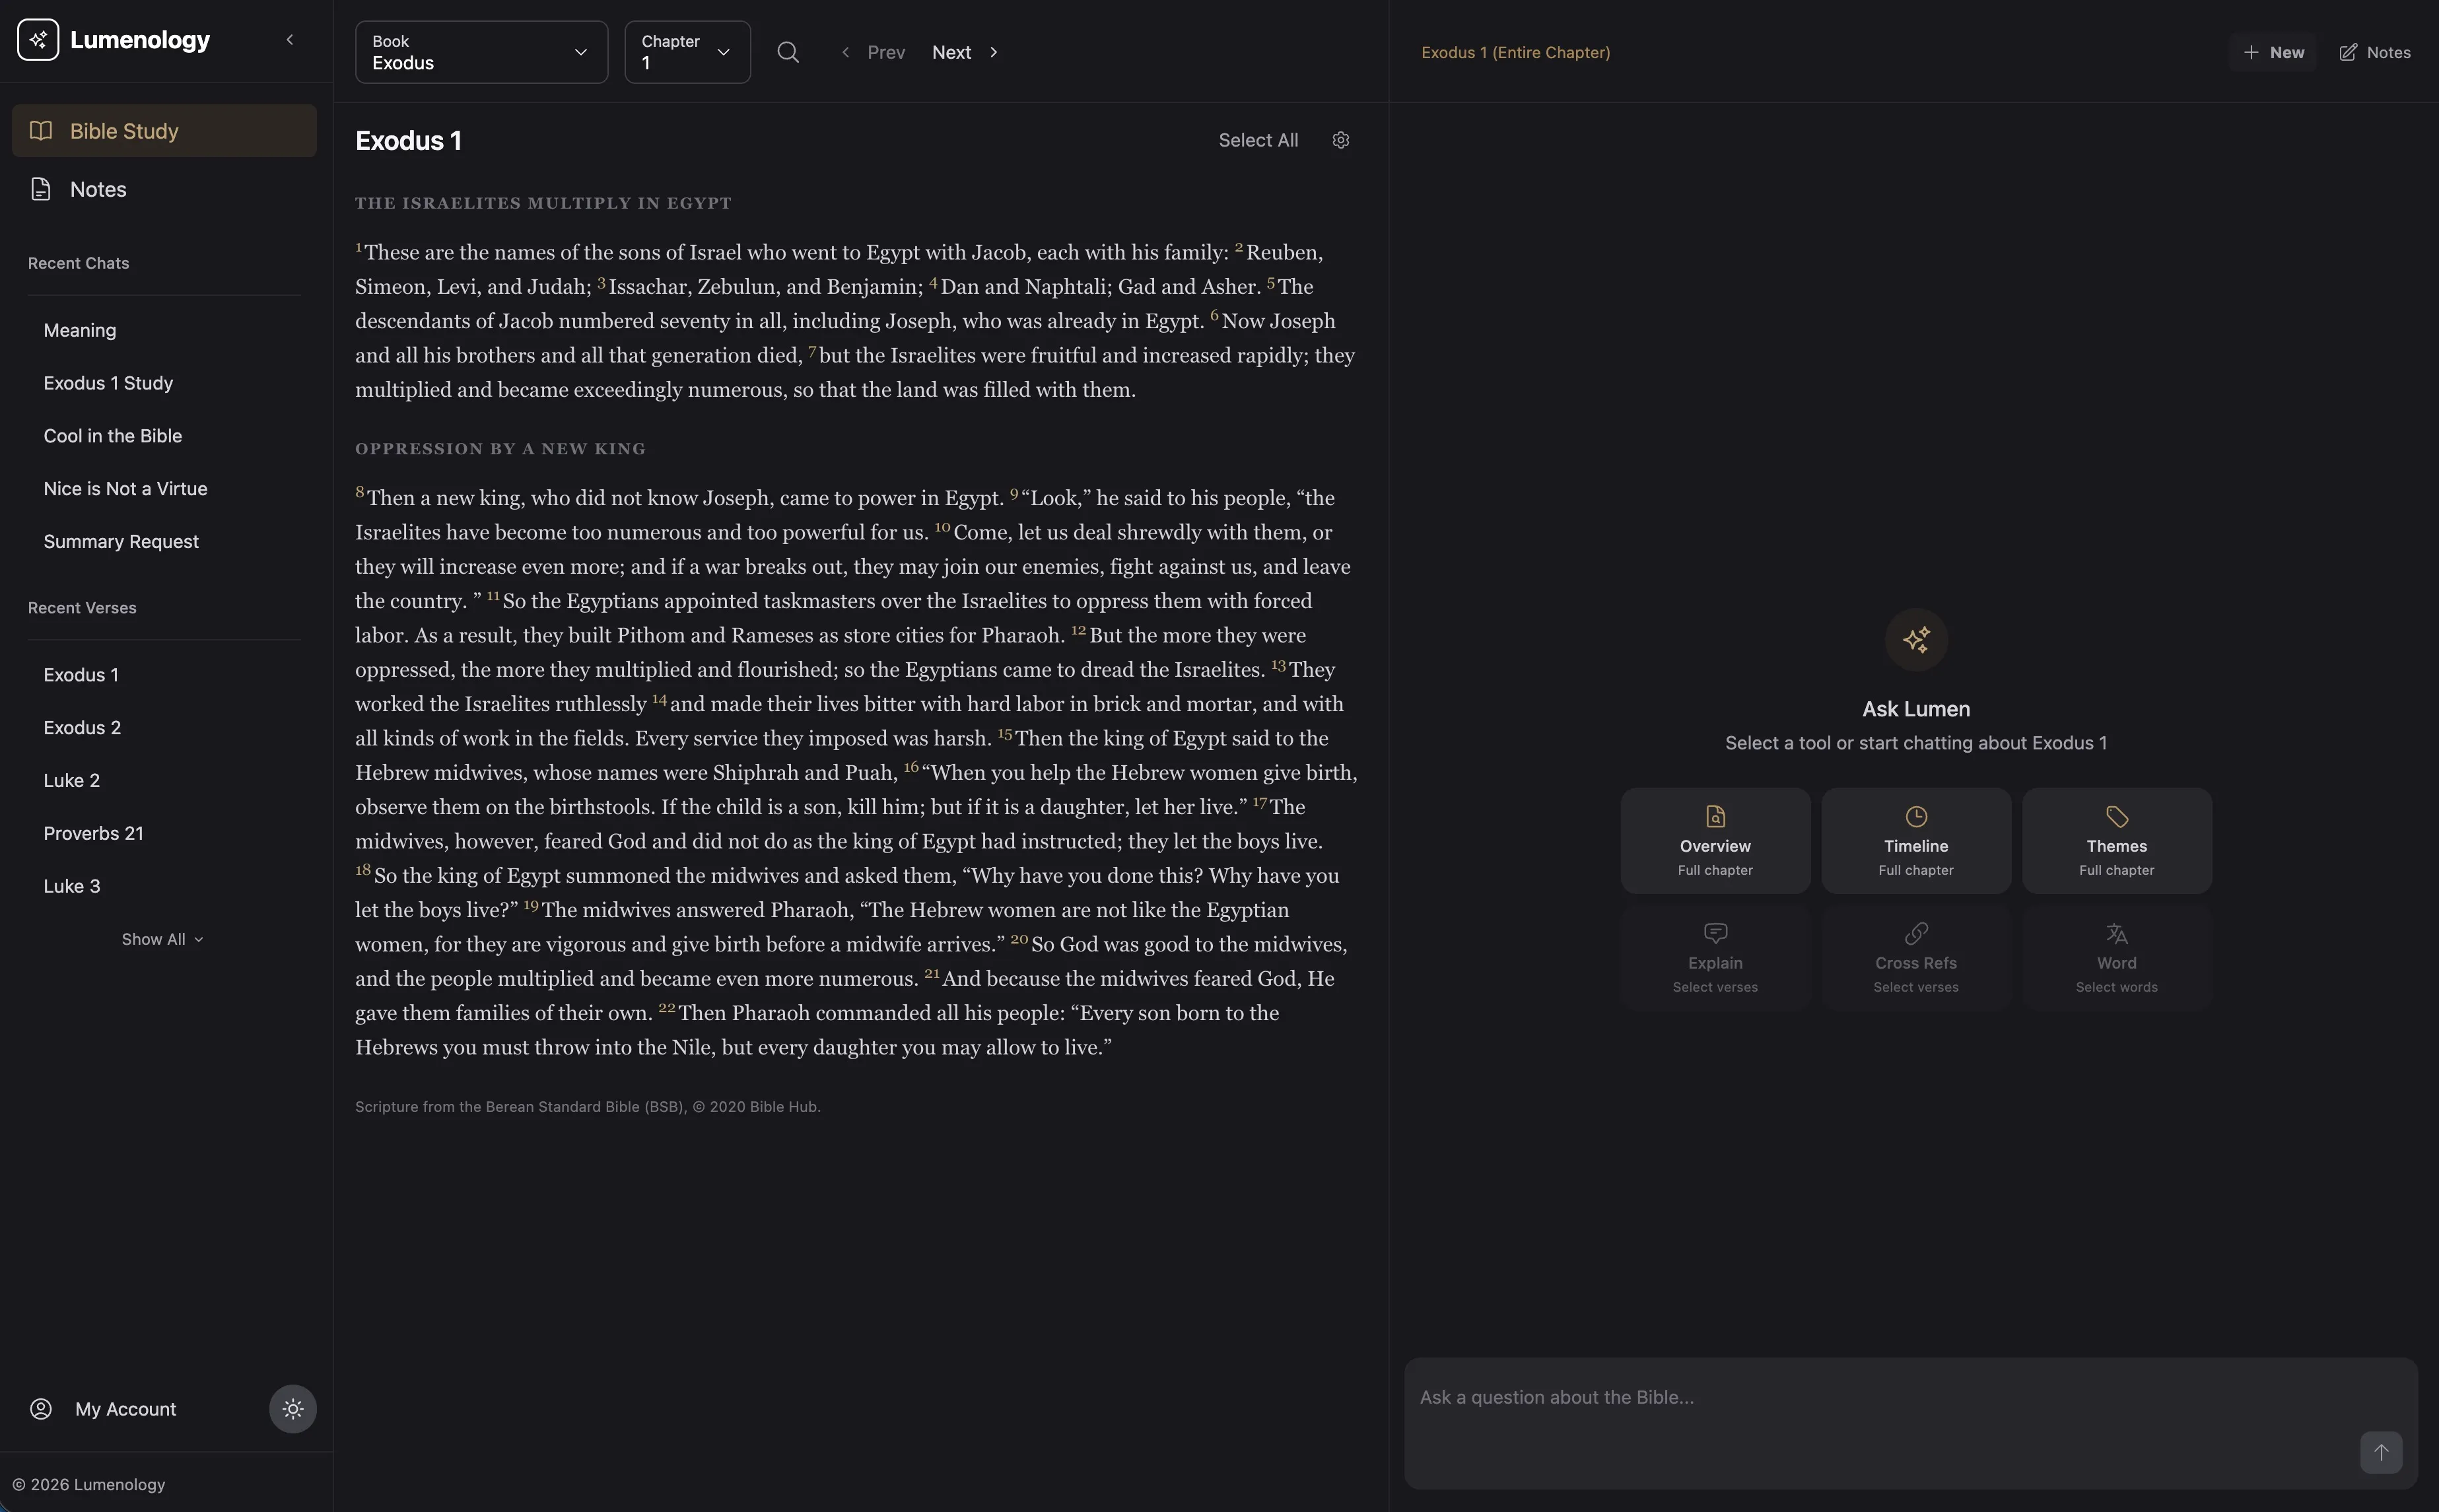This screenshot has width=2439, height=1512.
Task: Click the send message arrow in chat box
Action: [2381, 1453]
